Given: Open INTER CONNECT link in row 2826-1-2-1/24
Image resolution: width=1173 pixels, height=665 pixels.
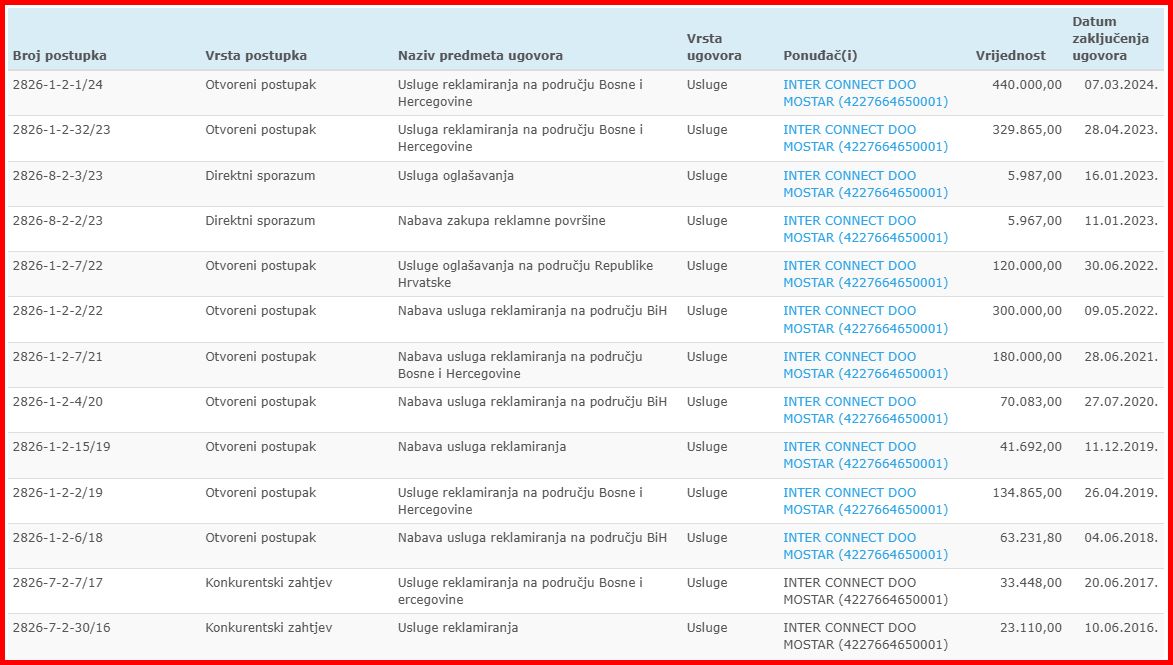Looking at the screenshot, I should coord(866,94).
